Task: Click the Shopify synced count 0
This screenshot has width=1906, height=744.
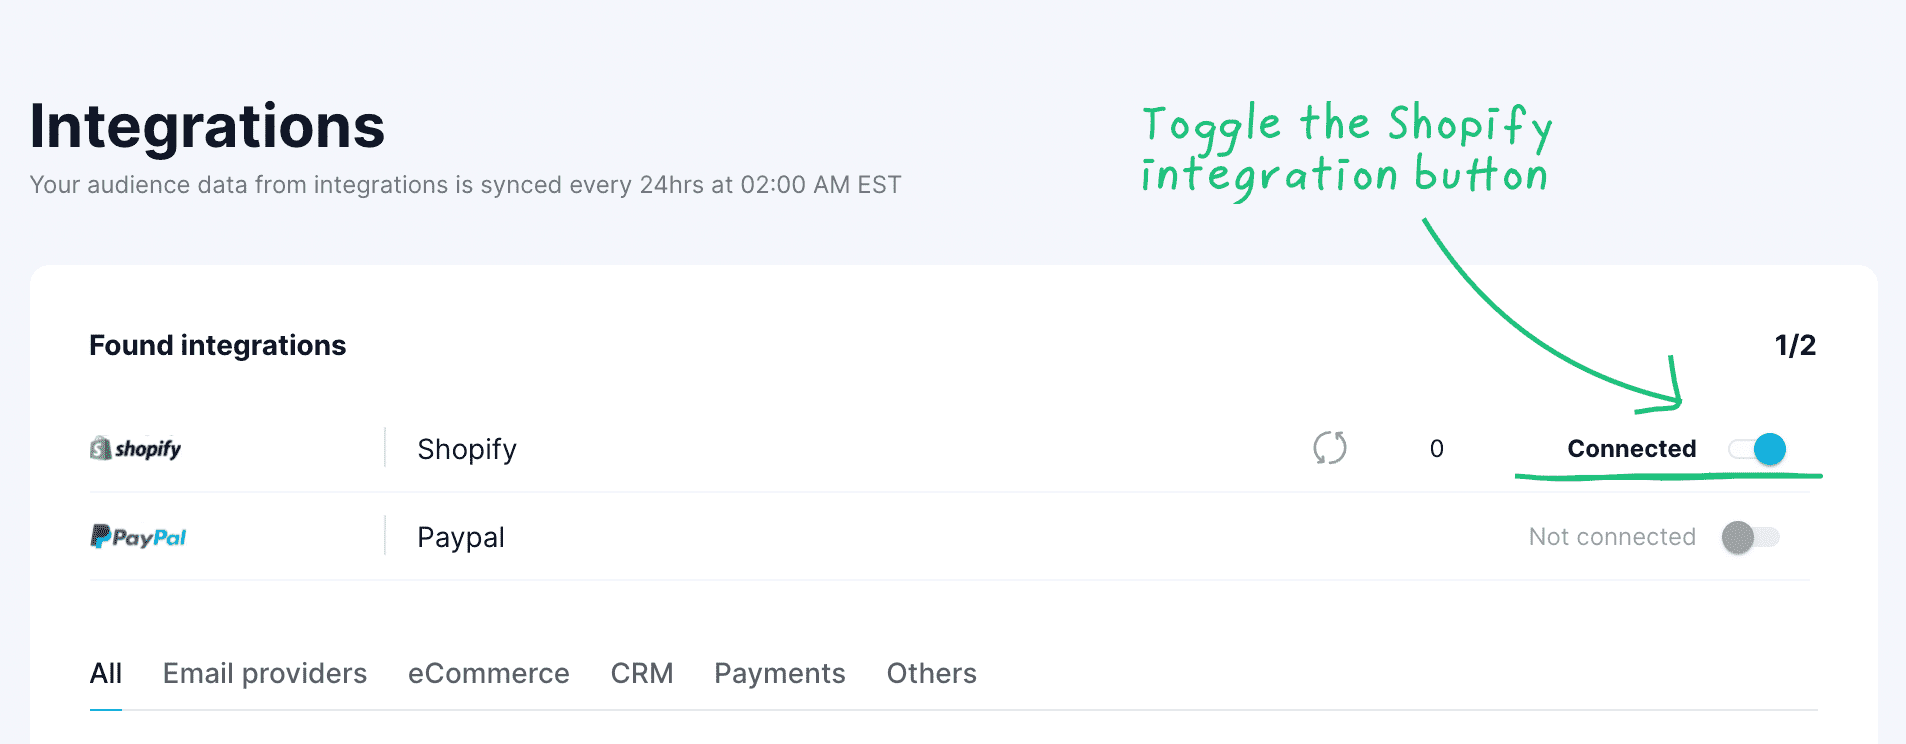Action: [x=1437, y=449]
